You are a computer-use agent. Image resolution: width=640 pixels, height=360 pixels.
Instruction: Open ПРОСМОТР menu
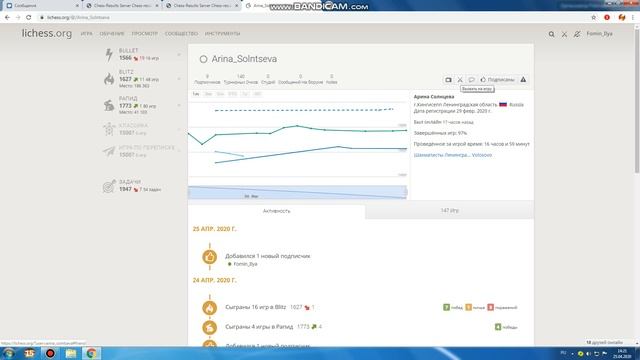144,34
